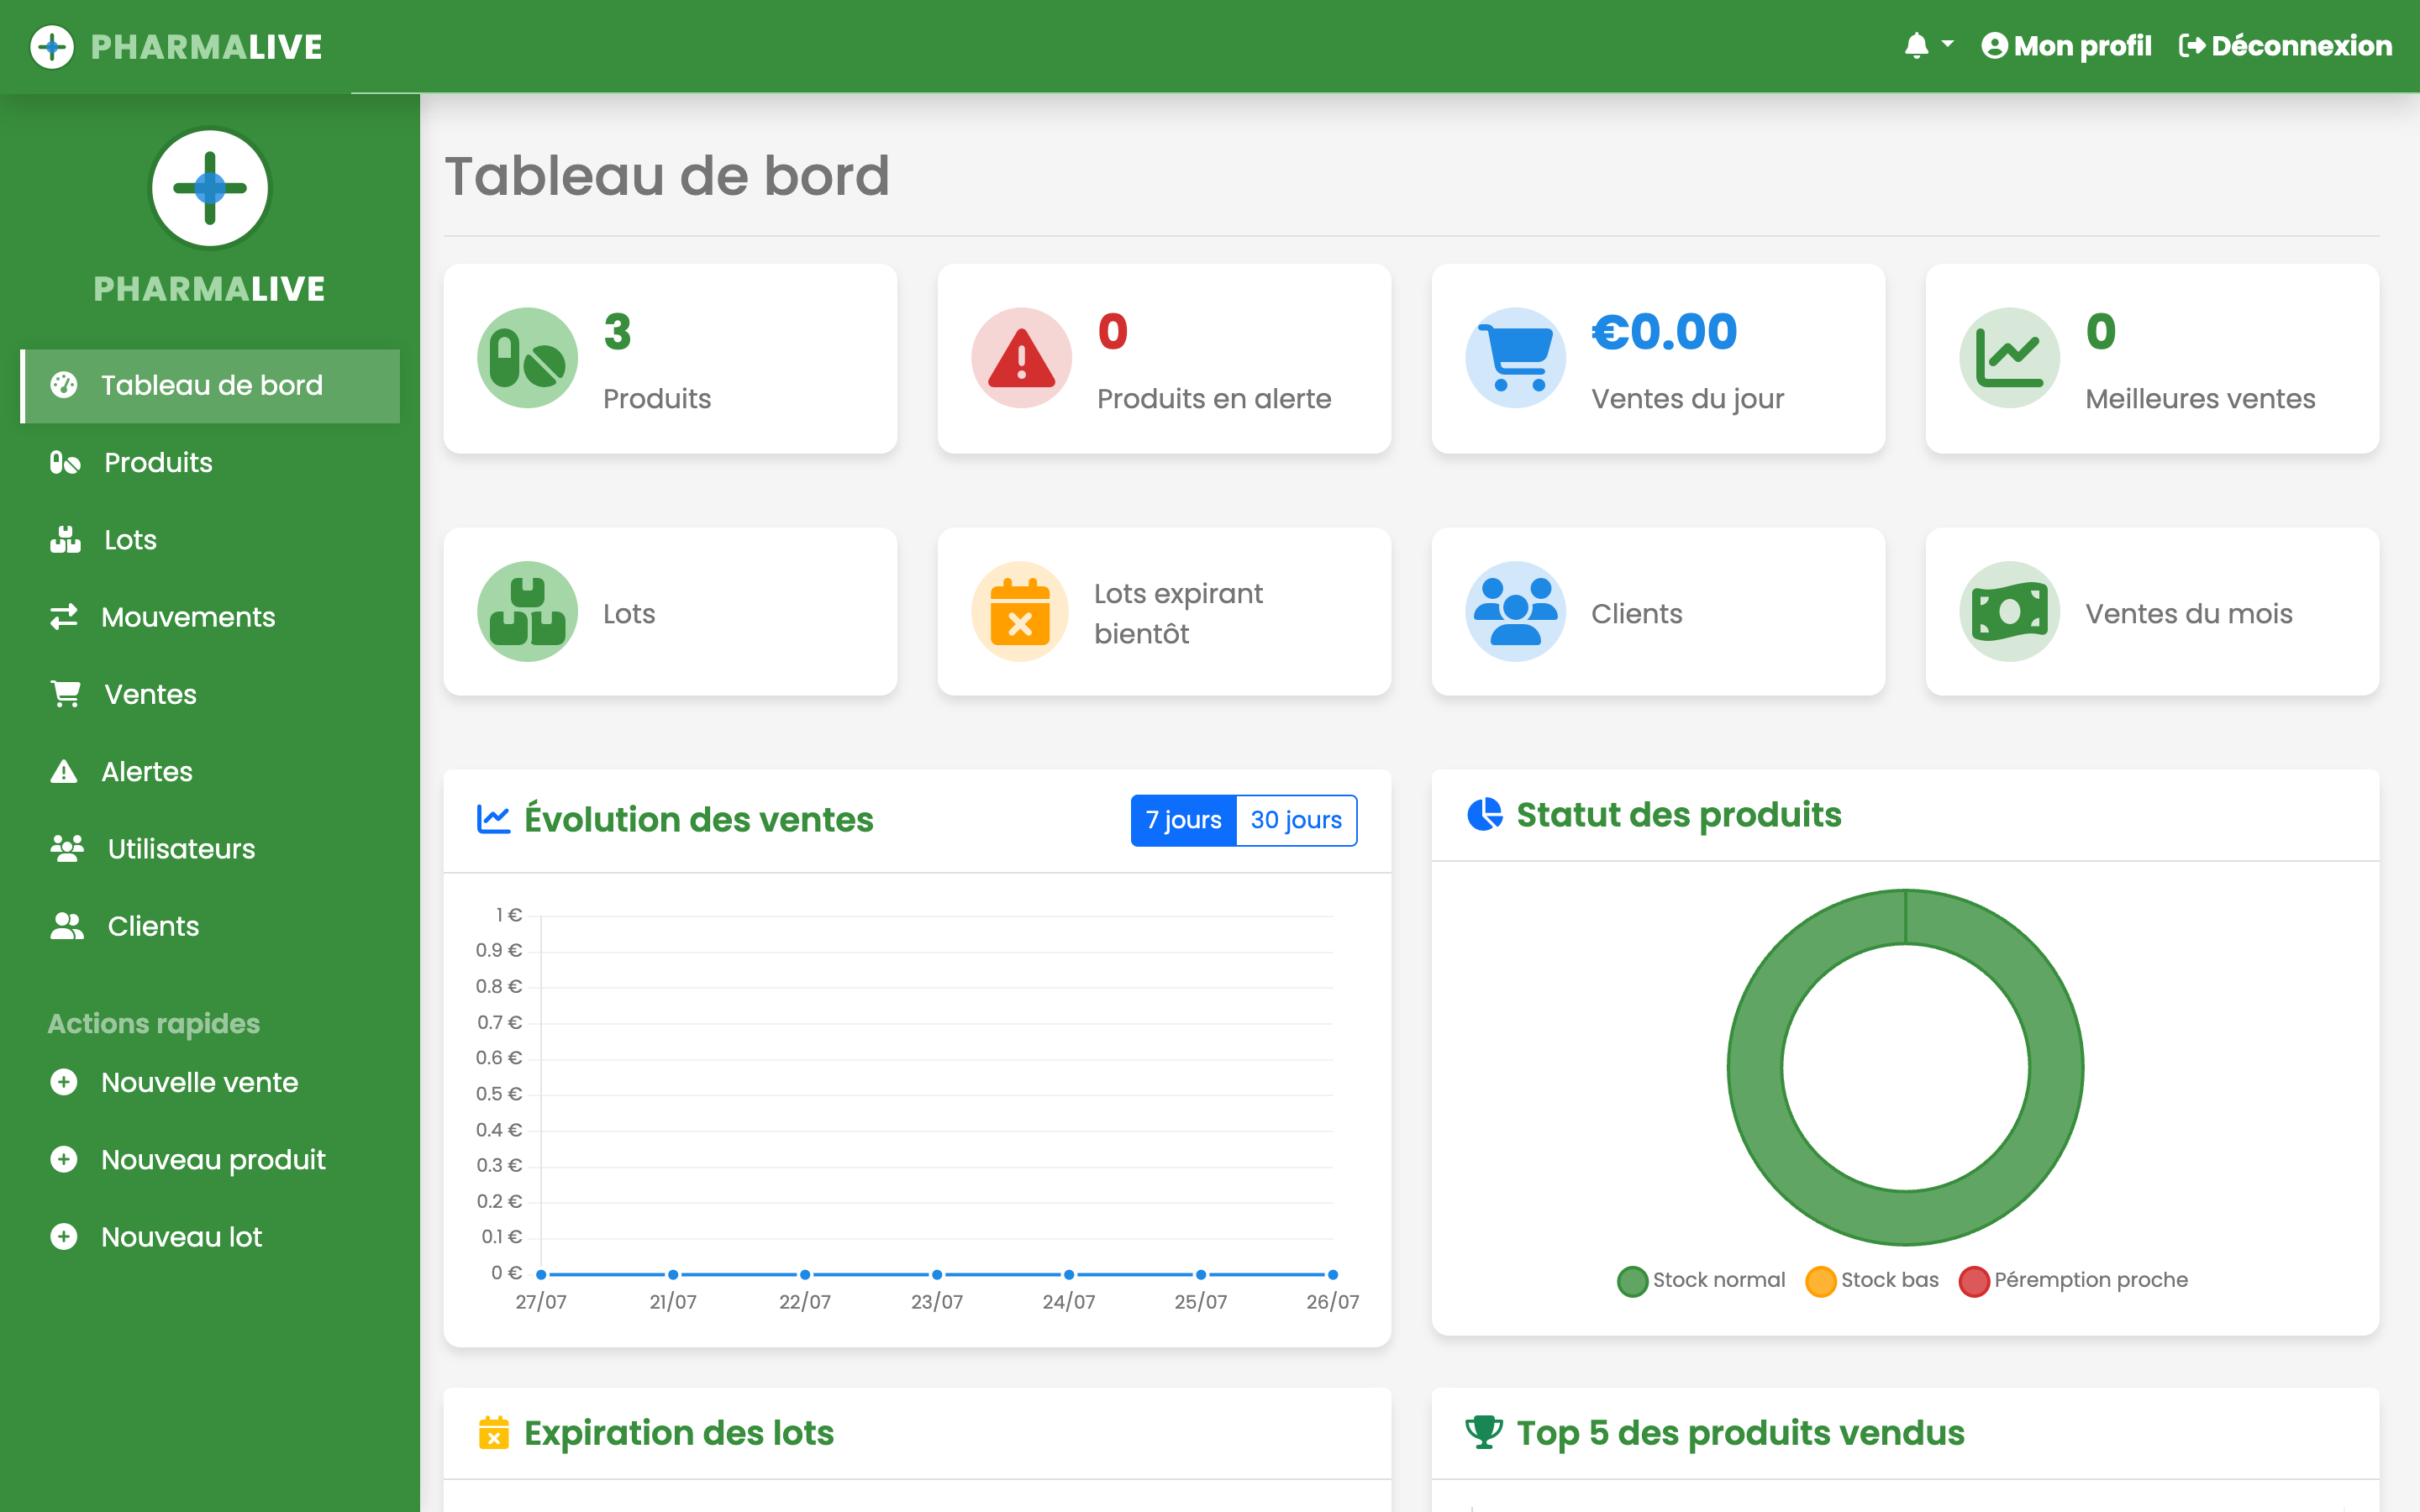2420x1512 pixels.
Task: Click the Lots expirant bientôt label
Action: (x=1178, y=613)
